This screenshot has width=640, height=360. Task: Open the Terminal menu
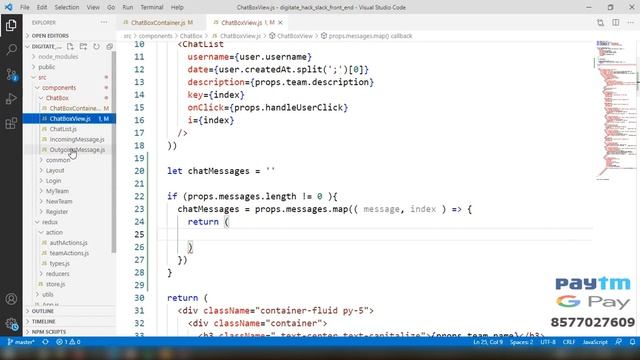point(152,7)
